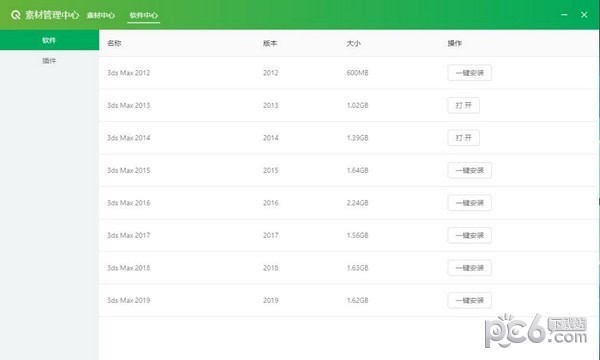This screenshot has height=360, width=600.
Task: Open the 软件 sidebar category
Action: pyautogui.click(x=49, y=40)
